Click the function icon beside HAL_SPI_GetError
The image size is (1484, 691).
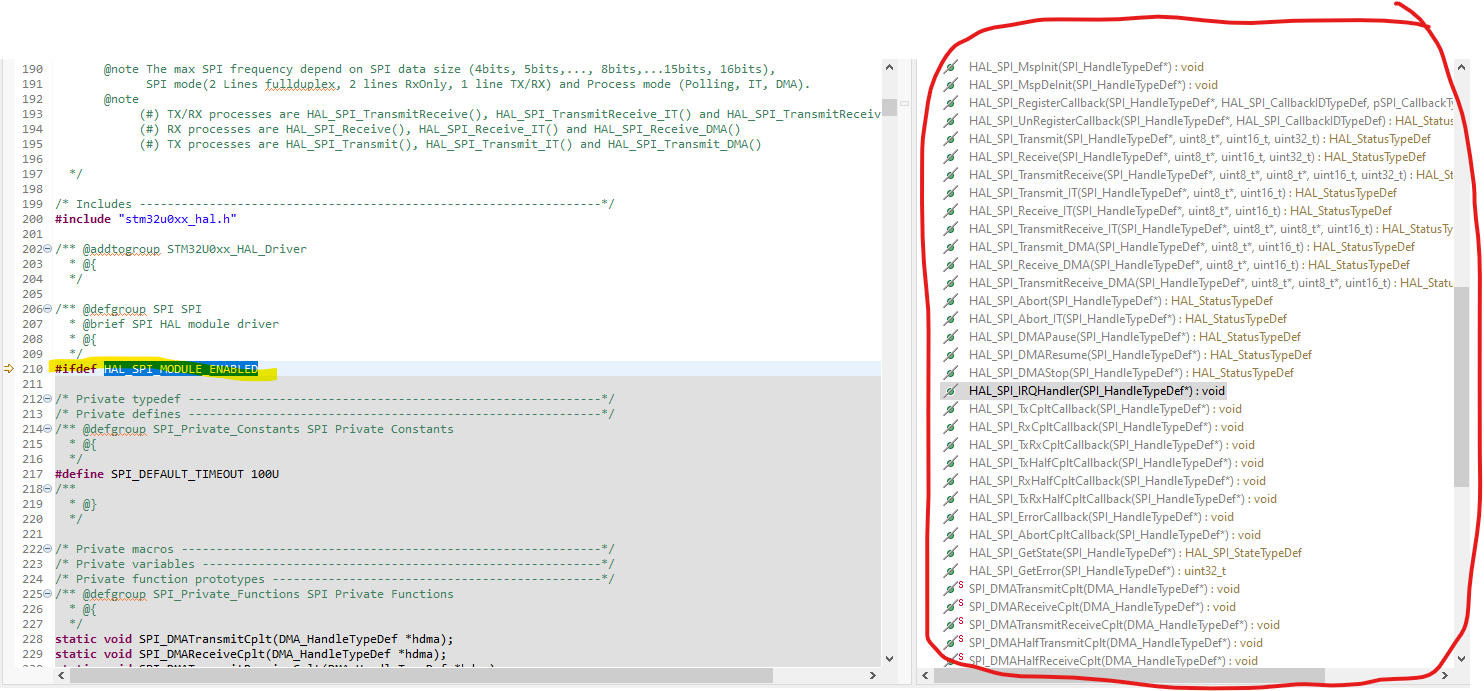(953, 570)
